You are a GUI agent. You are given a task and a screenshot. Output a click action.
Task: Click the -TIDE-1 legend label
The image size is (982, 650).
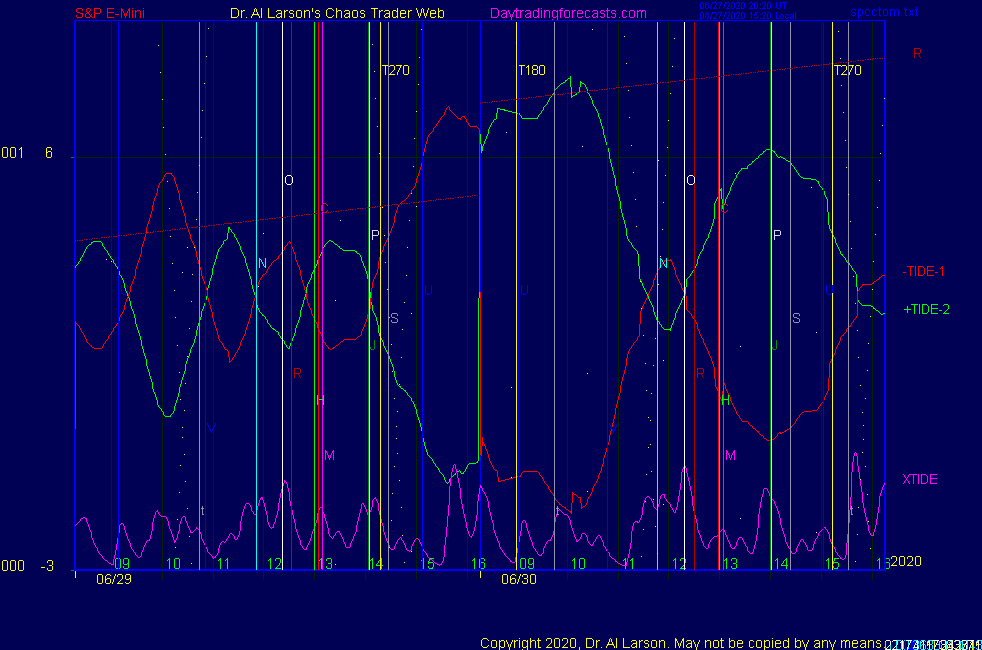[923, 271]
